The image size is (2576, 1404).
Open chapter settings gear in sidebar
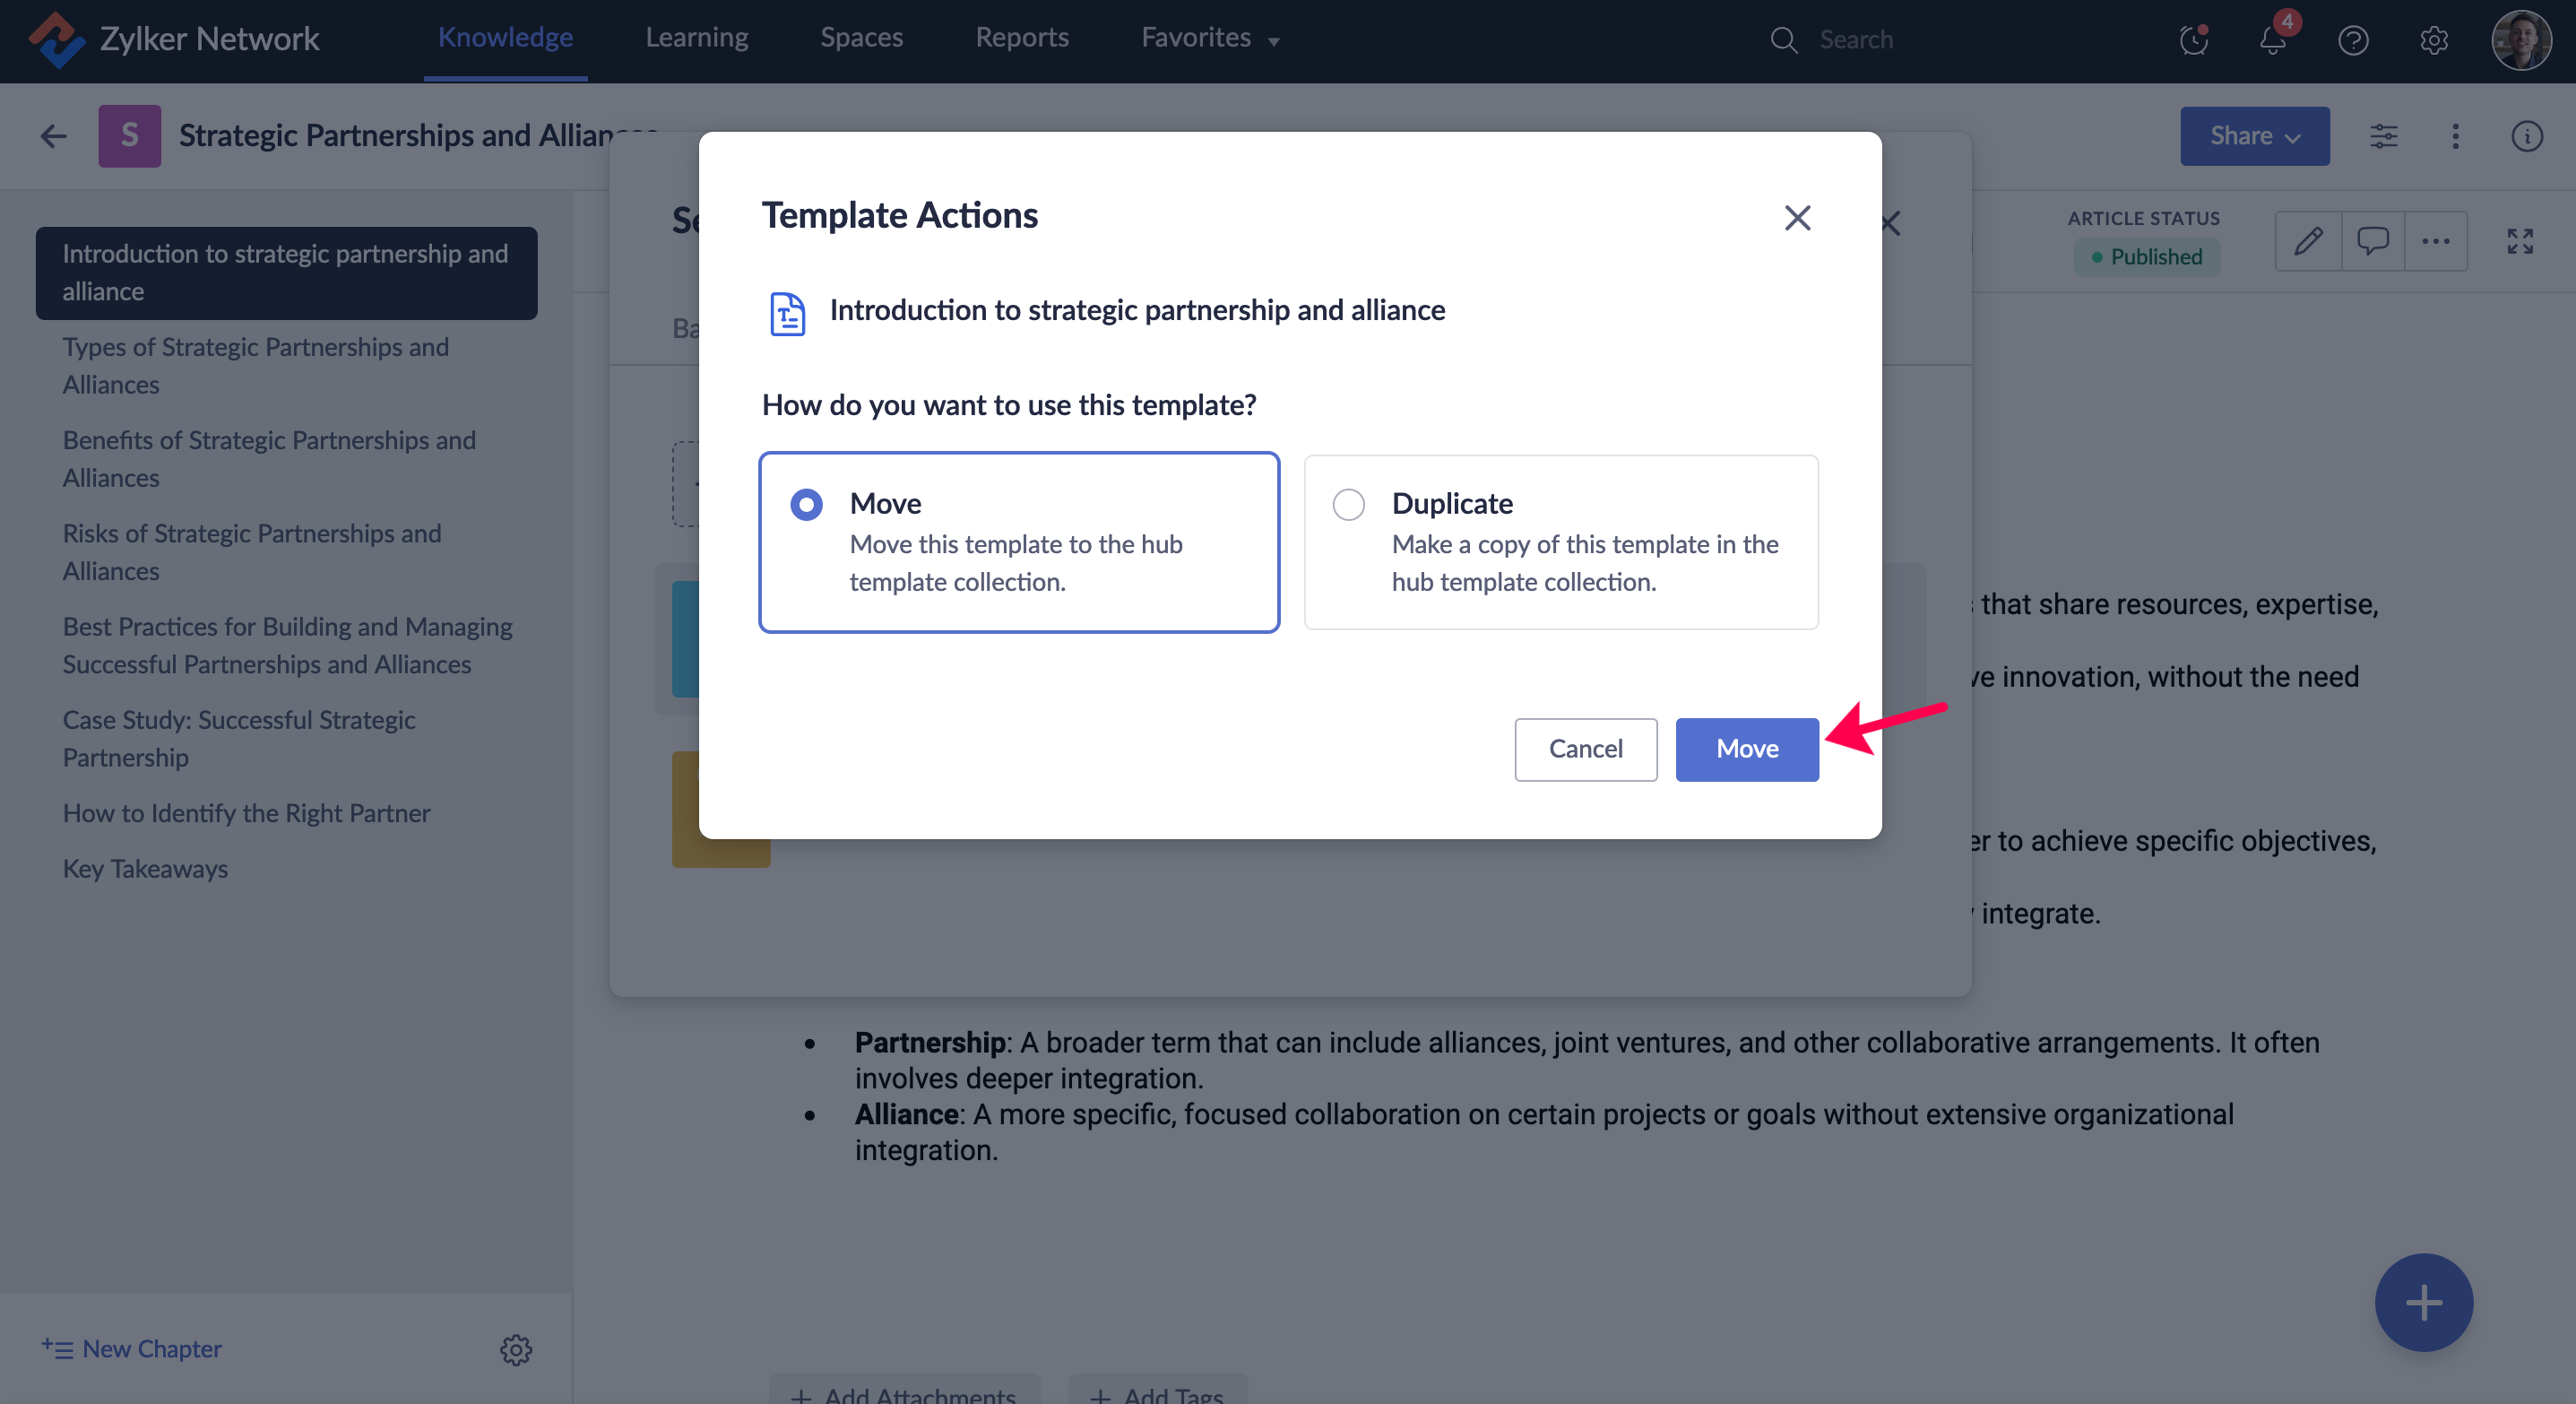click(516, 1349)
